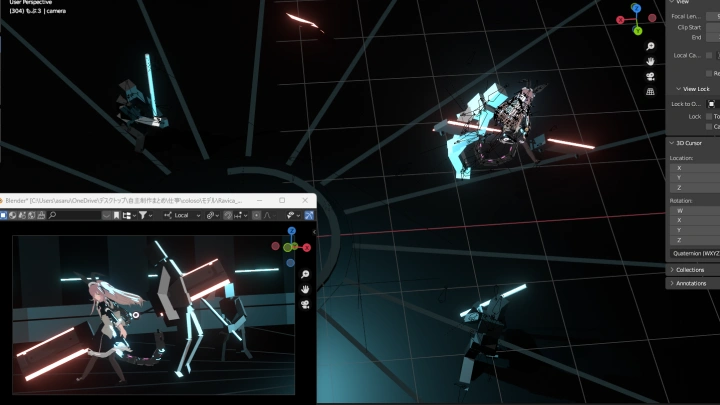Click the small dropdown arrow right of the search field
Image resolution: width=720 pixels, height=405 pixels.
click(106, 215)
